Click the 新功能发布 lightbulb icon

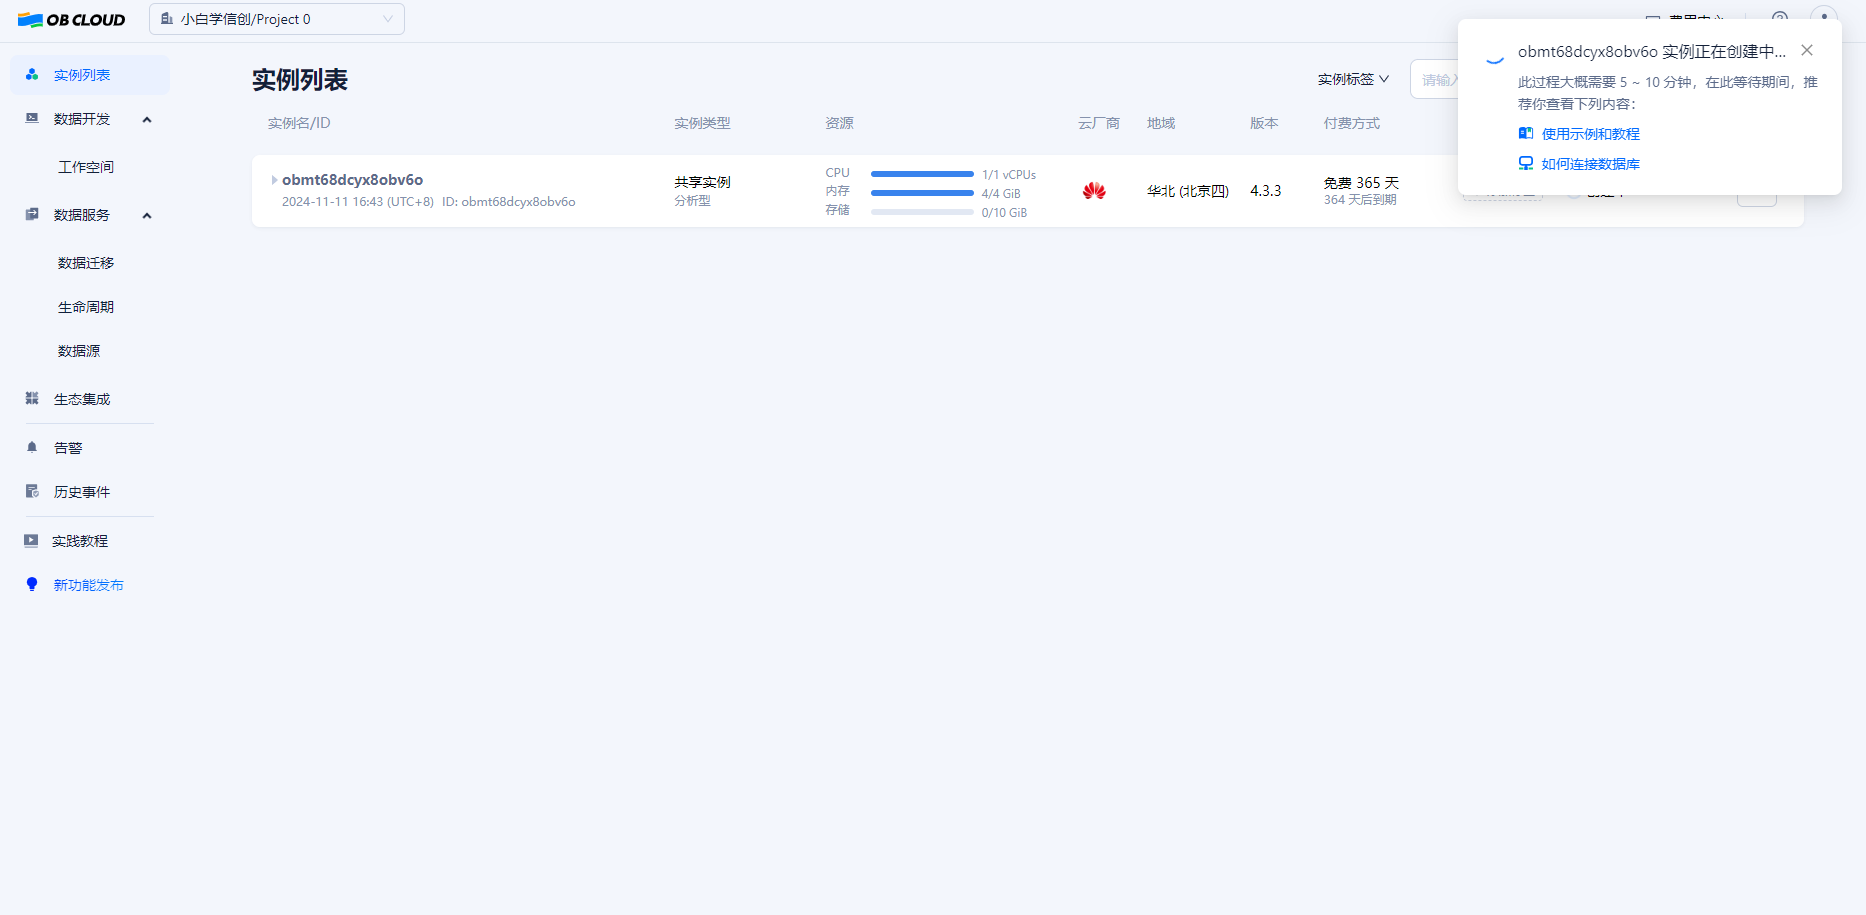click(32, 584)
